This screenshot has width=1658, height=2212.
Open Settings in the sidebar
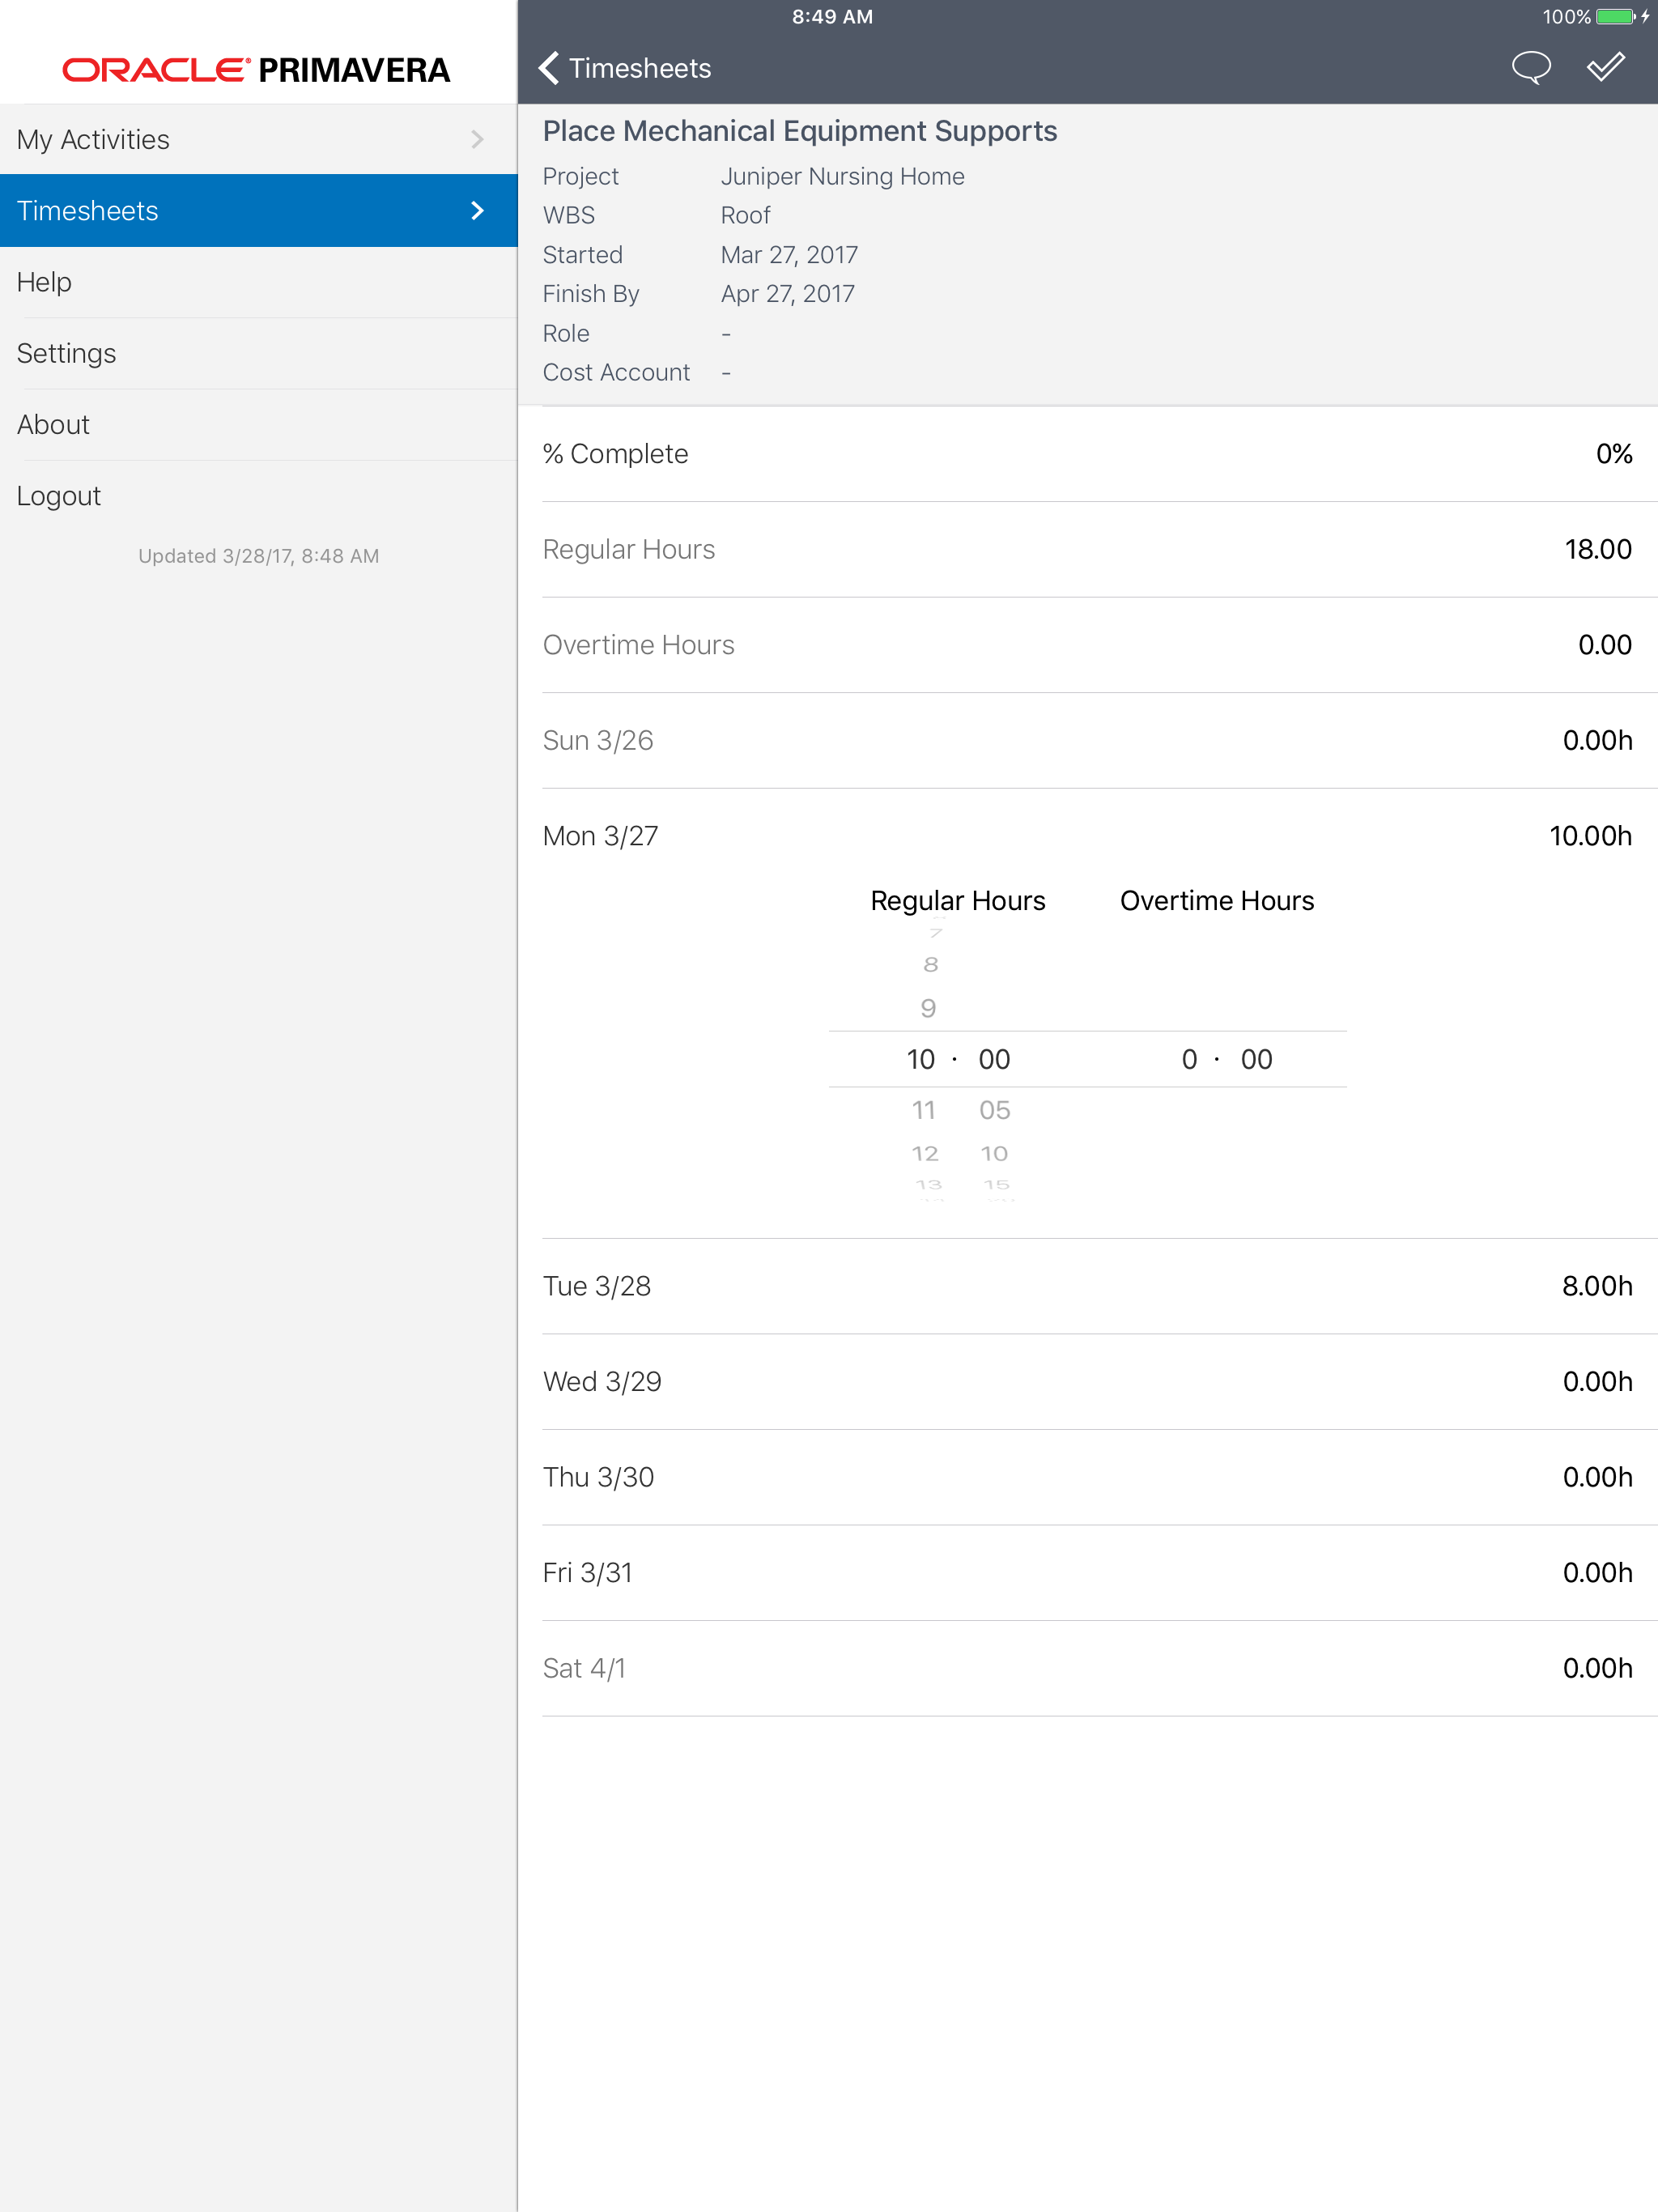pyautogui.click(x=67, y=353)
